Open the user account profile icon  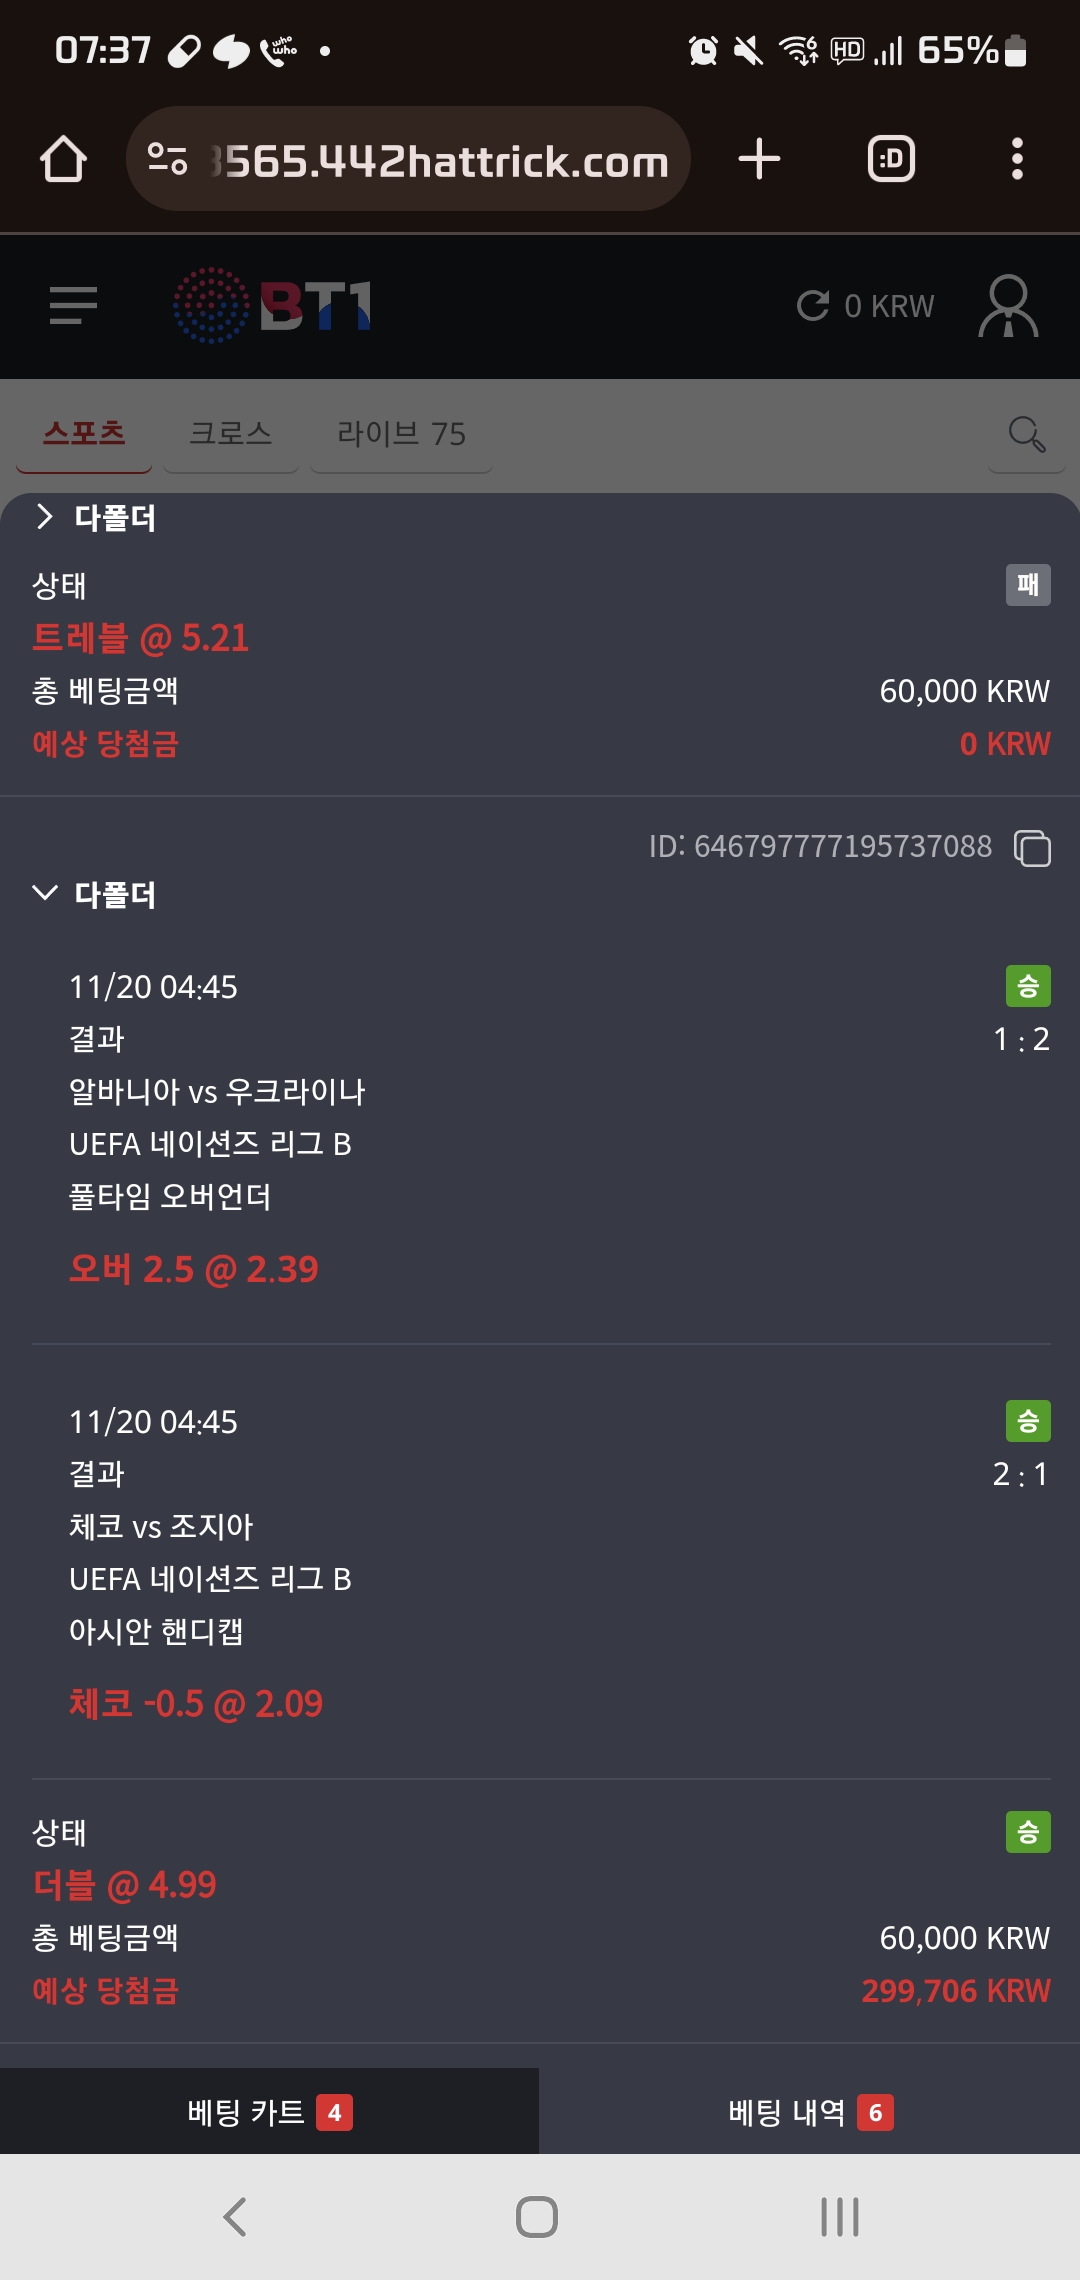tap(1008, 306)
